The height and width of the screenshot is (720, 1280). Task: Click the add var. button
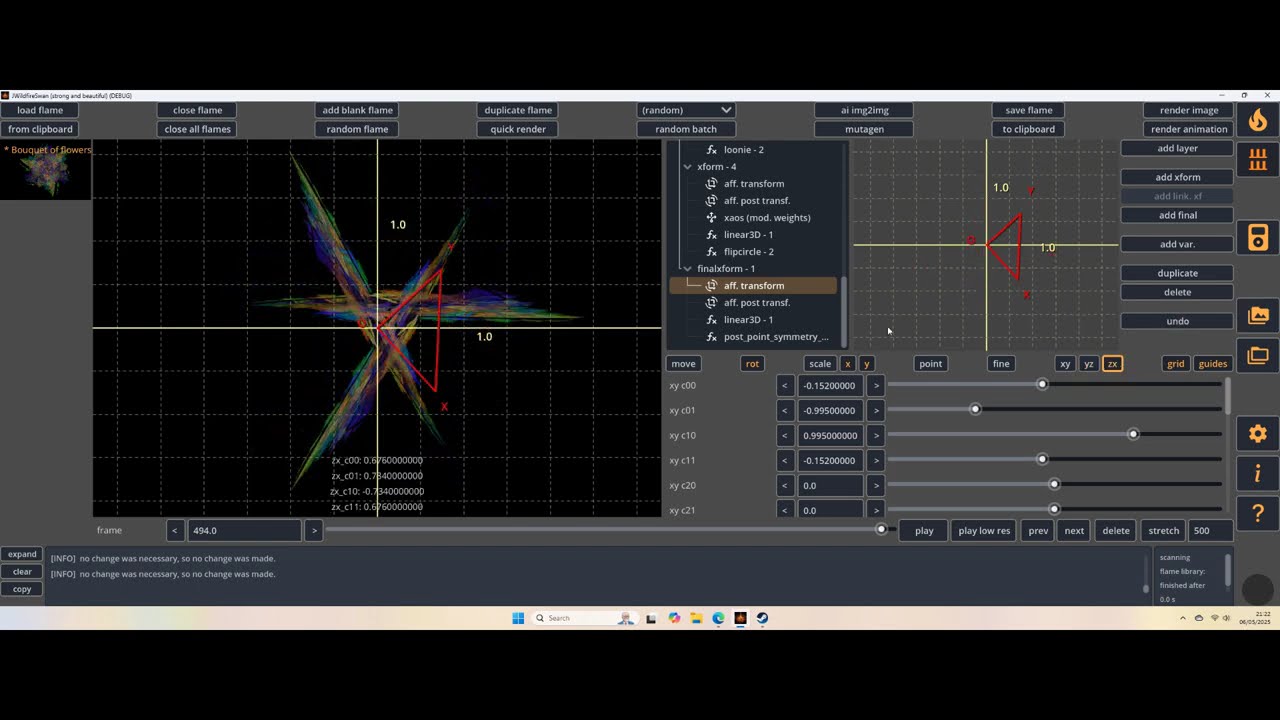pos(1178,244)
